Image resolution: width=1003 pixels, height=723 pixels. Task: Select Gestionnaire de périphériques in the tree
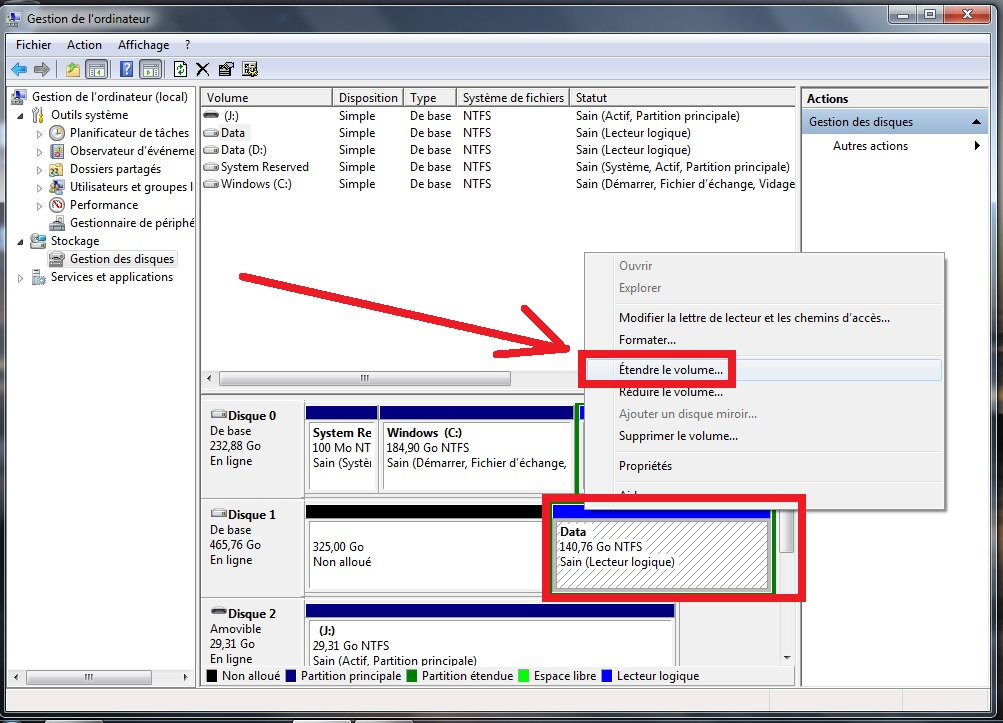coord(132,223)
